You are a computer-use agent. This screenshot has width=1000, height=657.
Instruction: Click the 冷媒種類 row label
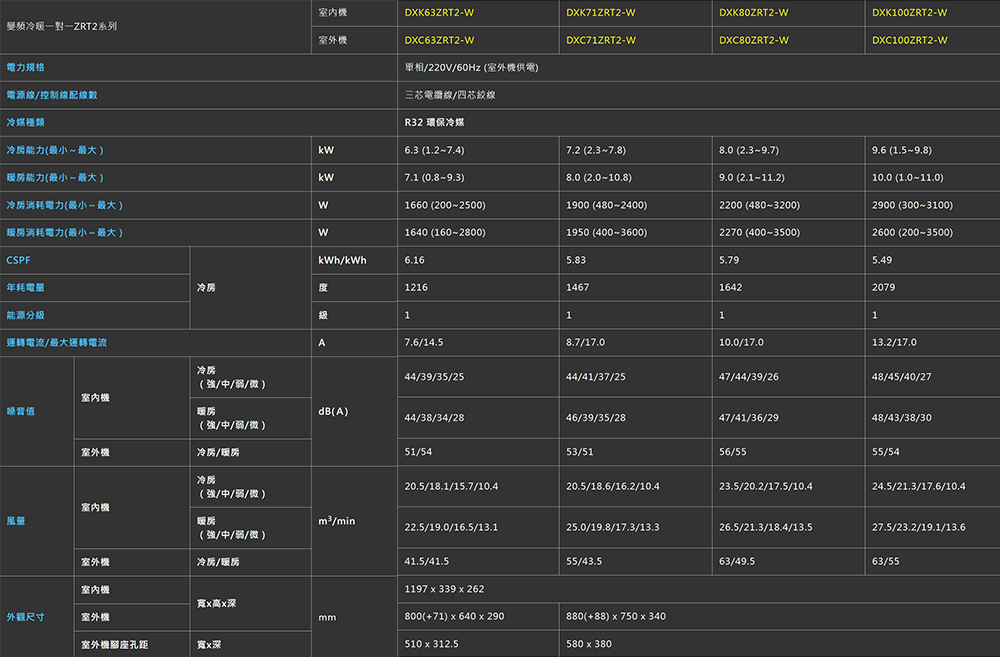pos(26,122)
